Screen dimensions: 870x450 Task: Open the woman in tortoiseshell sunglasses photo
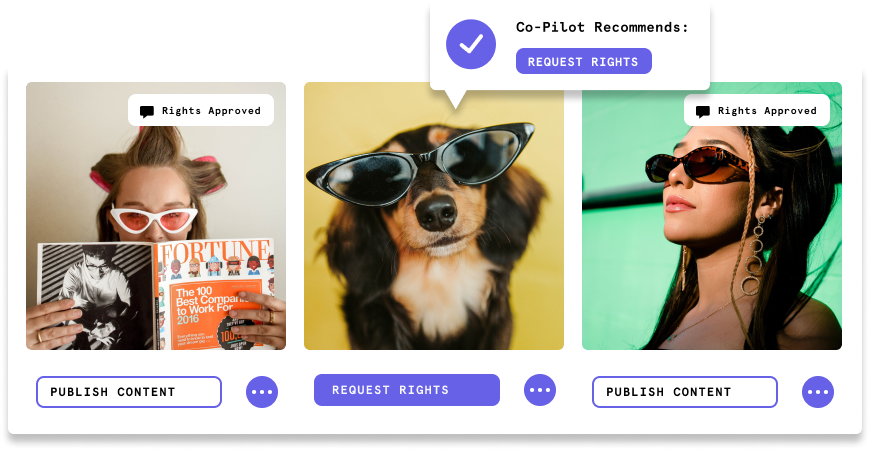[x=712, y=216]
